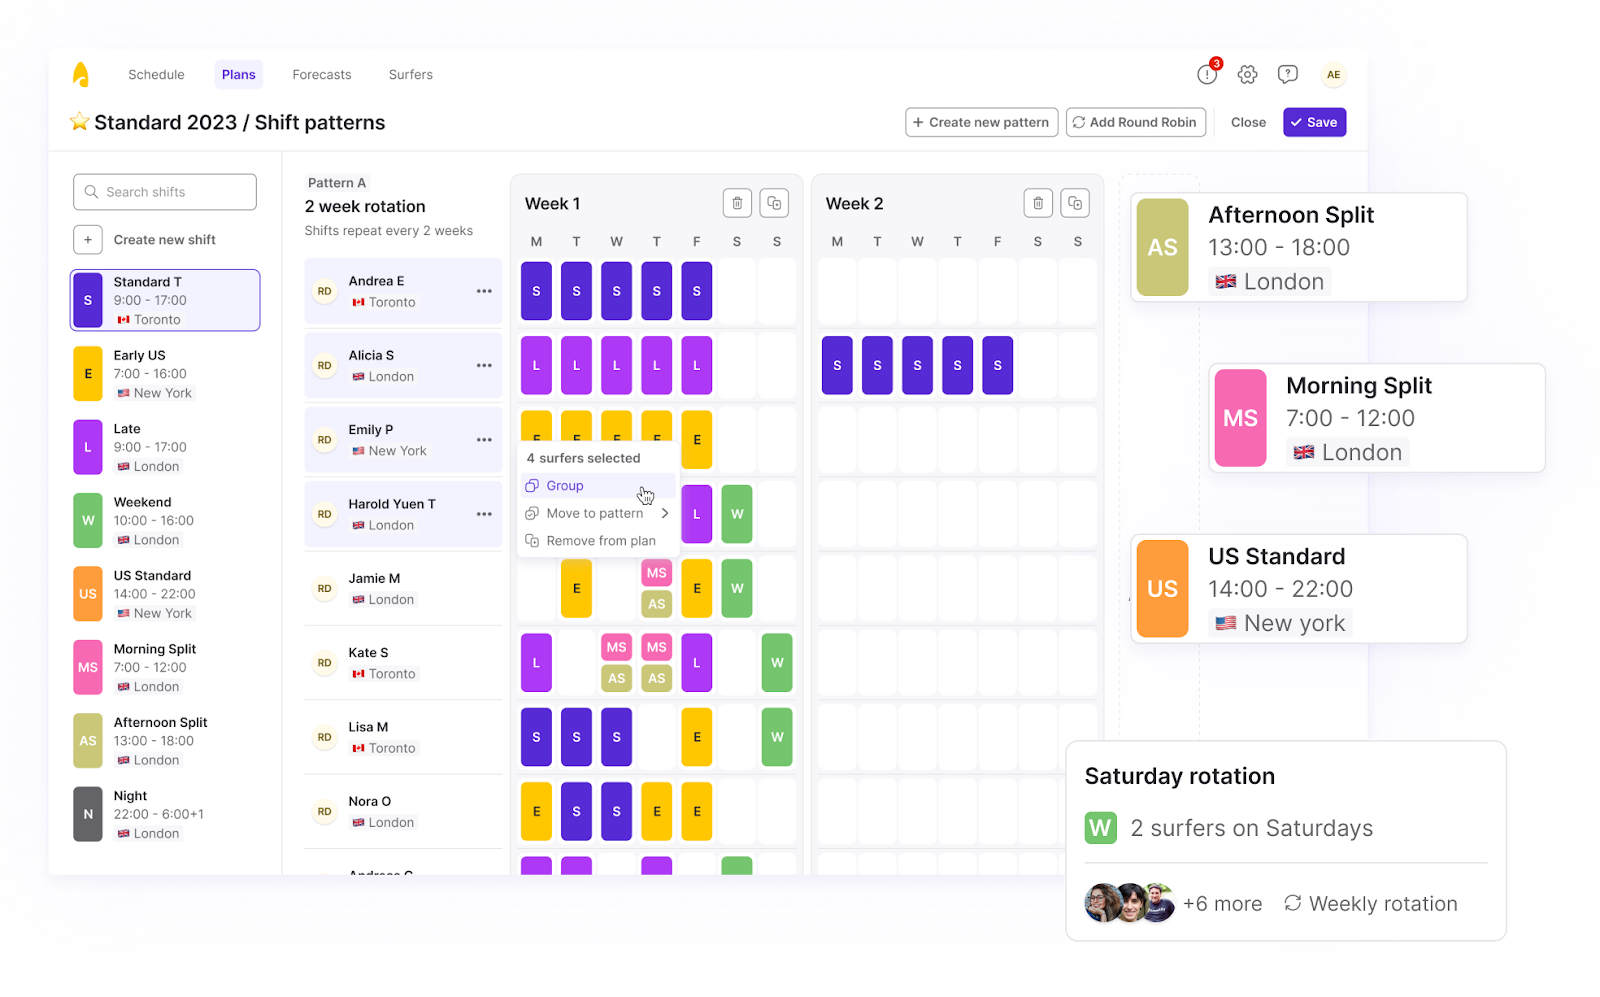Select Nora O's Monday E shift
Viewport: 1600px width, 997px height.
pos(536,811)
